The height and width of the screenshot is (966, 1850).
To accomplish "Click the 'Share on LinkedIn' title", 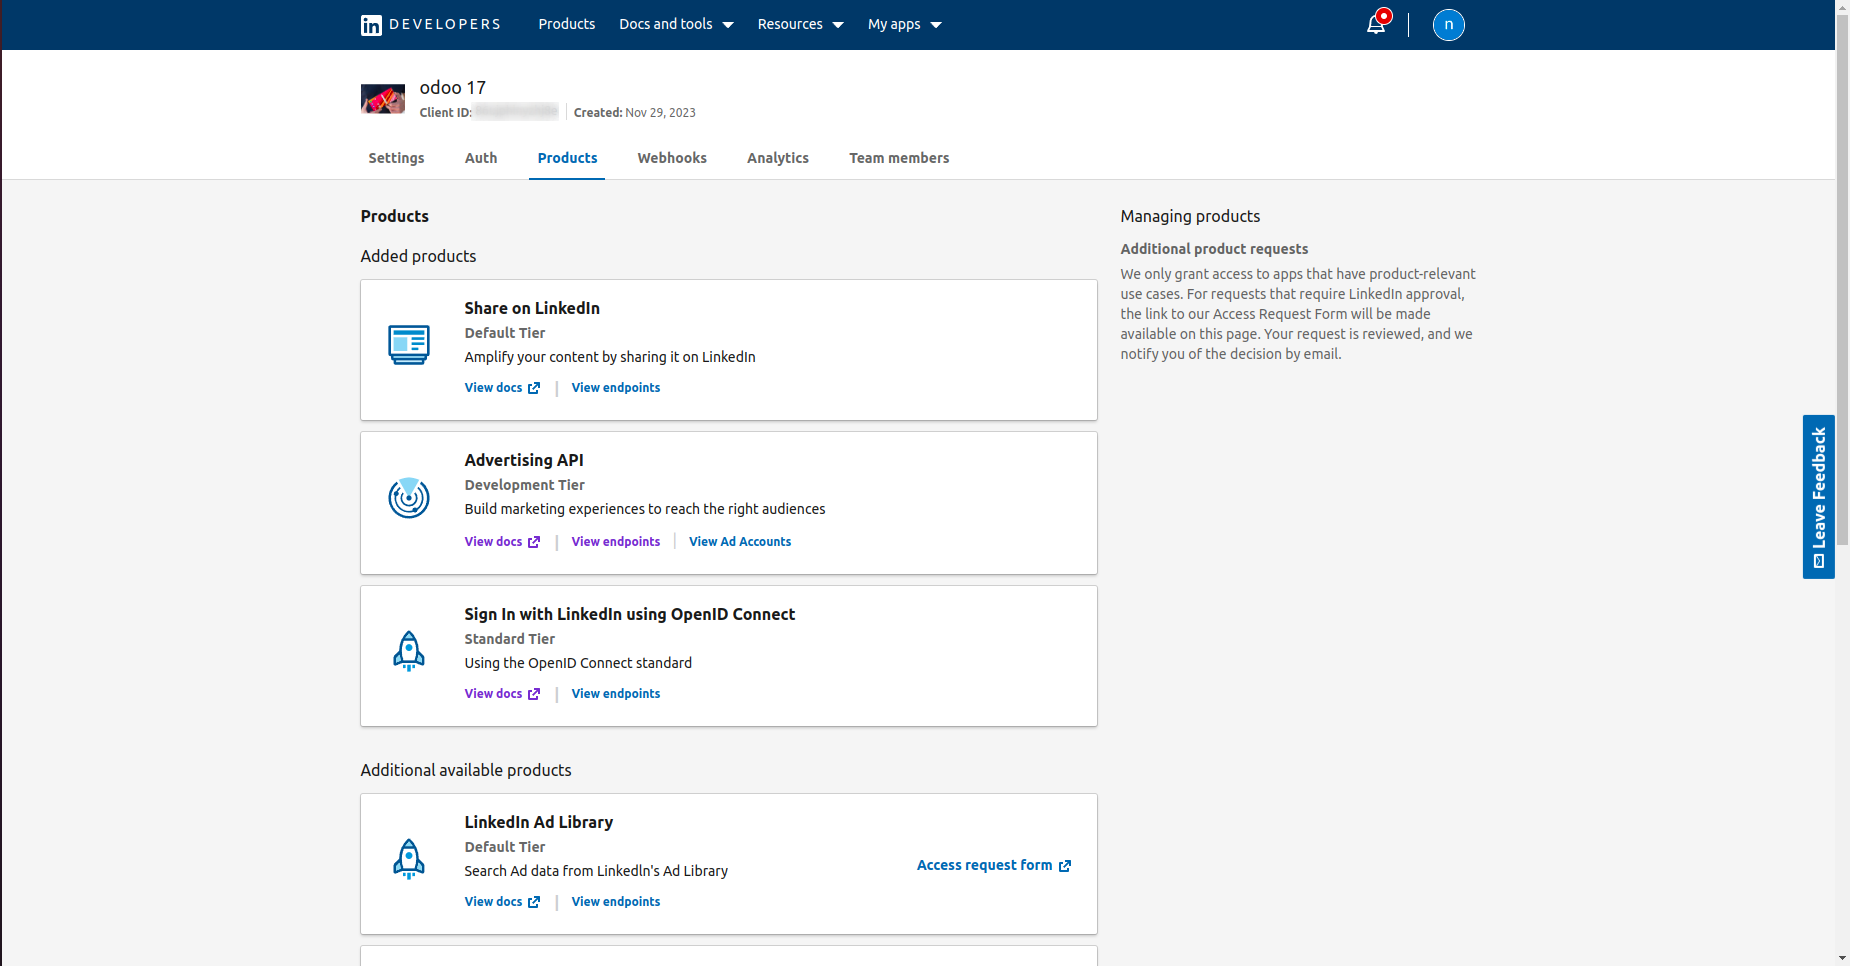I will click(532, 308).
